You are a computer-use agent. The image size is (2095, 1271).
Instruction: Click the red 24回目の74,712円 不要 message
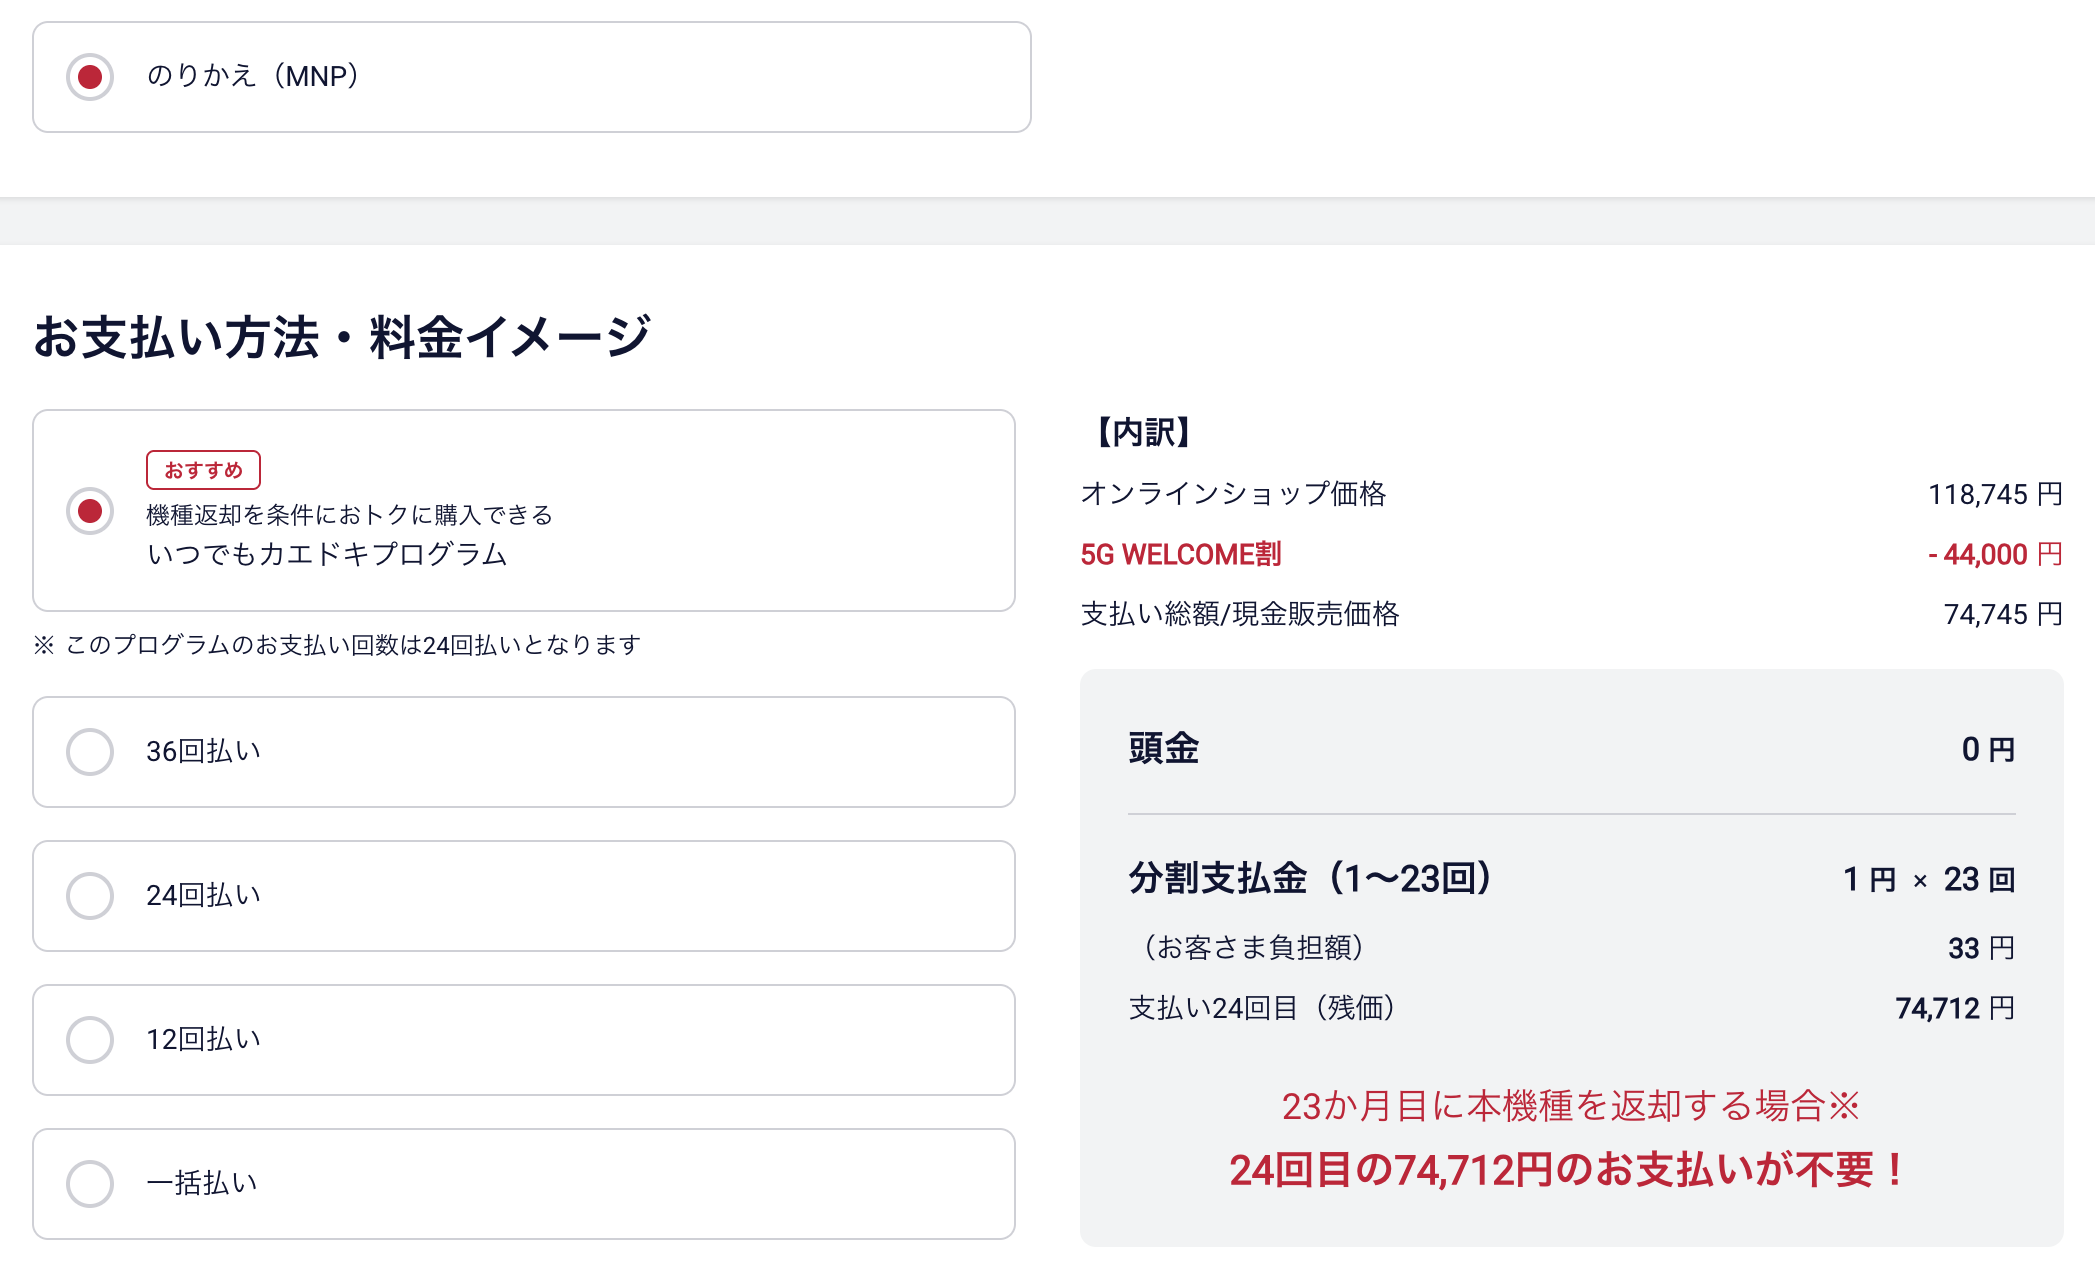coord(1570,1170)
